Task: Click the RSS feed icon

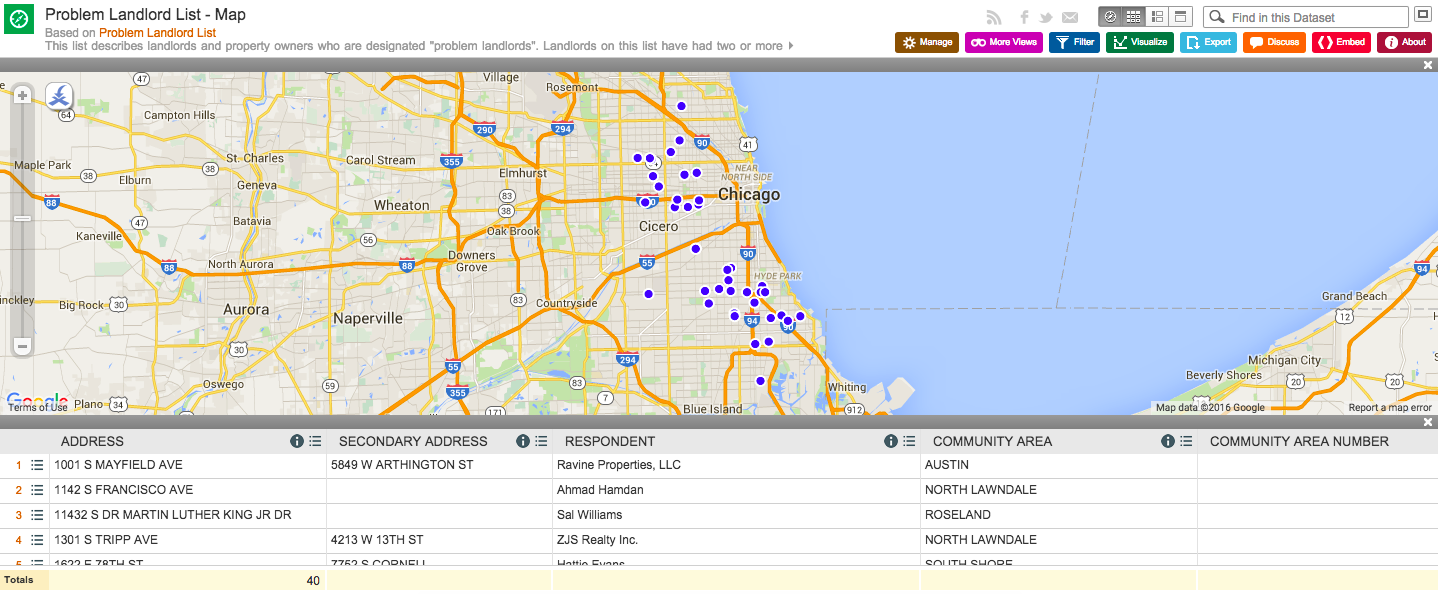Action: coord(993,17)
